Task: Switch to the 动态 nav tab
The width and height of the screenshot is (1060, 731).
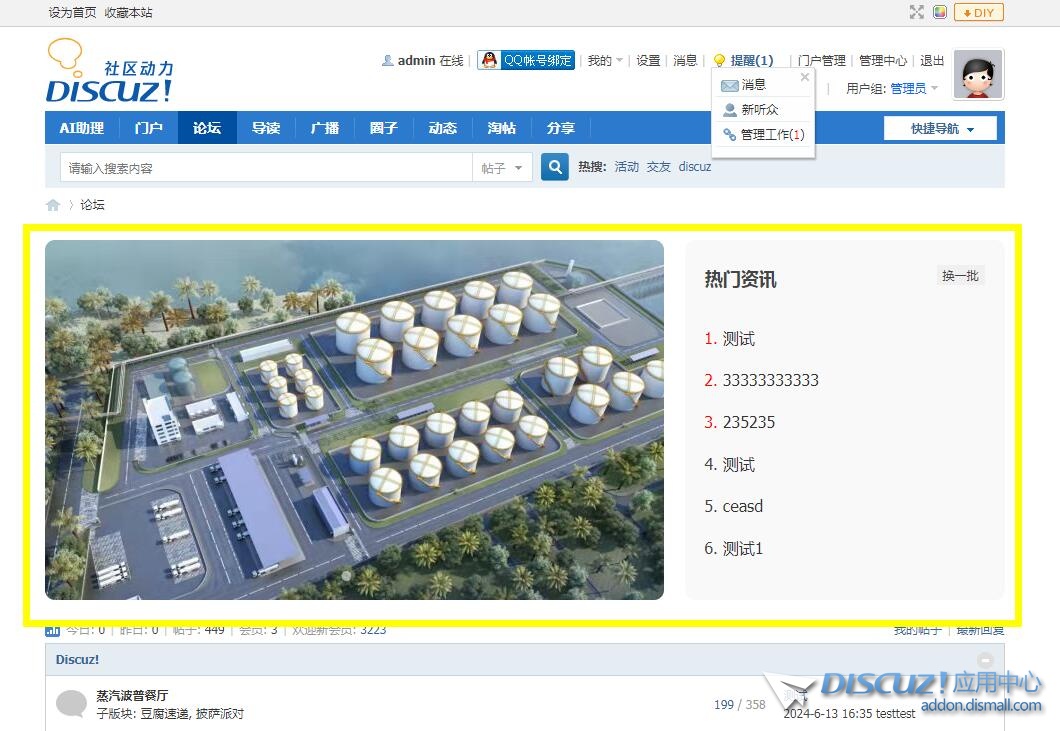Action: pos(443,128)
